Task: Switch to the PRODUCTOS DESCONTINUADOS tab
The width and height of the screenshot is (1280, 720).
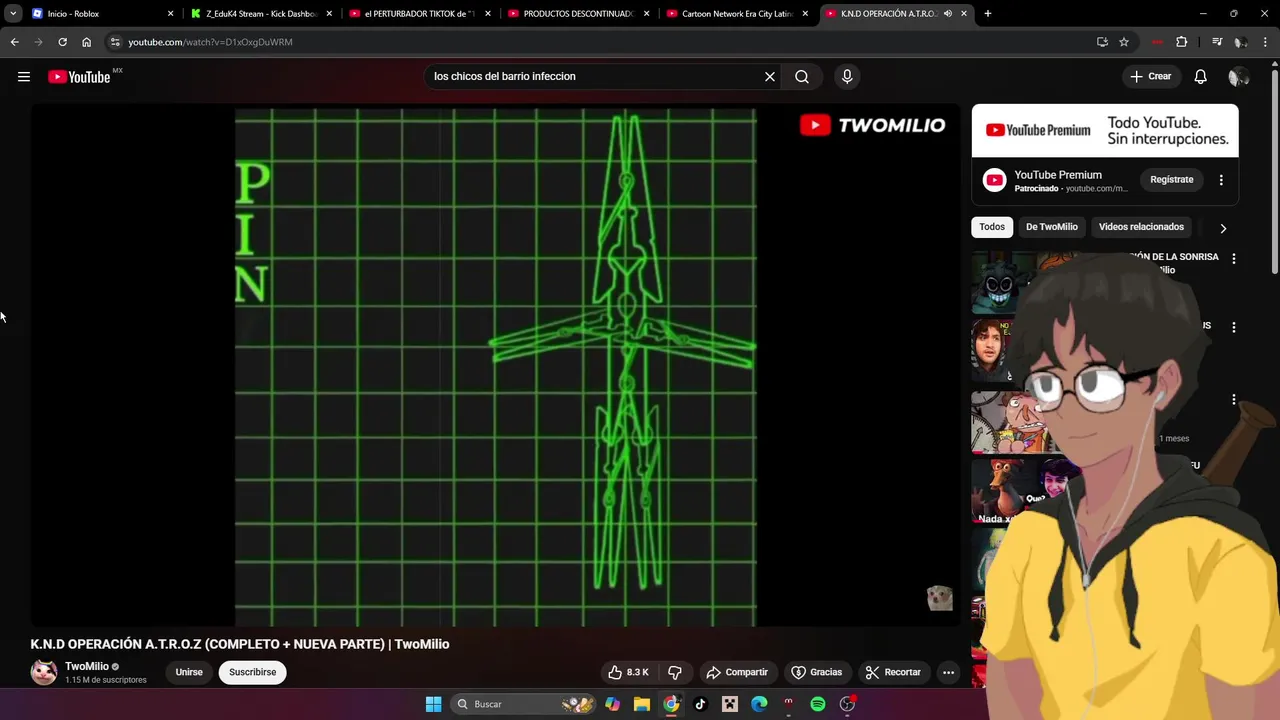Action: click(x=578, y=14)
